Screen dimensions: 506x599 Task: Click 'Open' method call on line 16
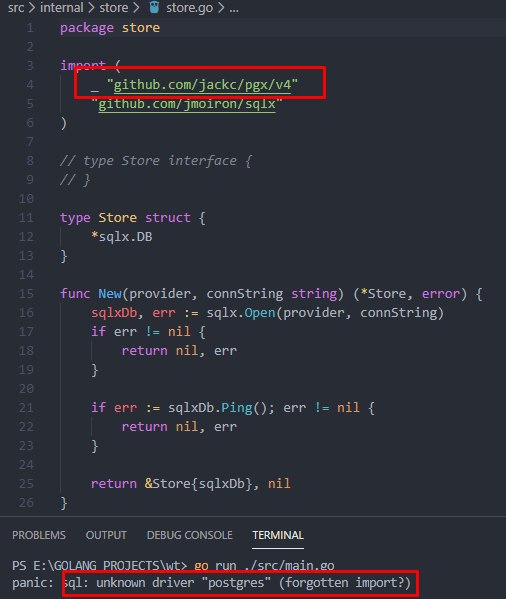[260, 313]
